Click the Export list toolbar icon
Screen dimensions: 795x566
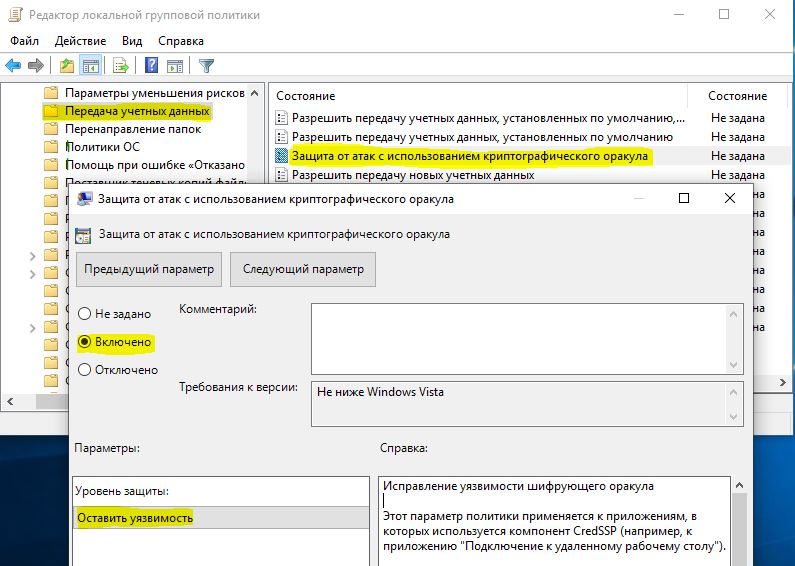click(121, 65)
